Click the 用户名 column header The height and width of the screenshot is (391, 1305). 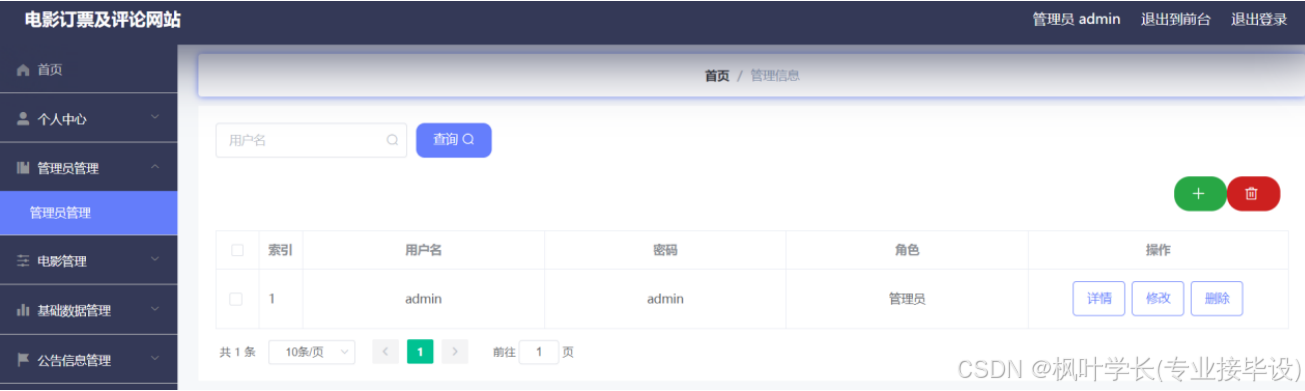424,250
